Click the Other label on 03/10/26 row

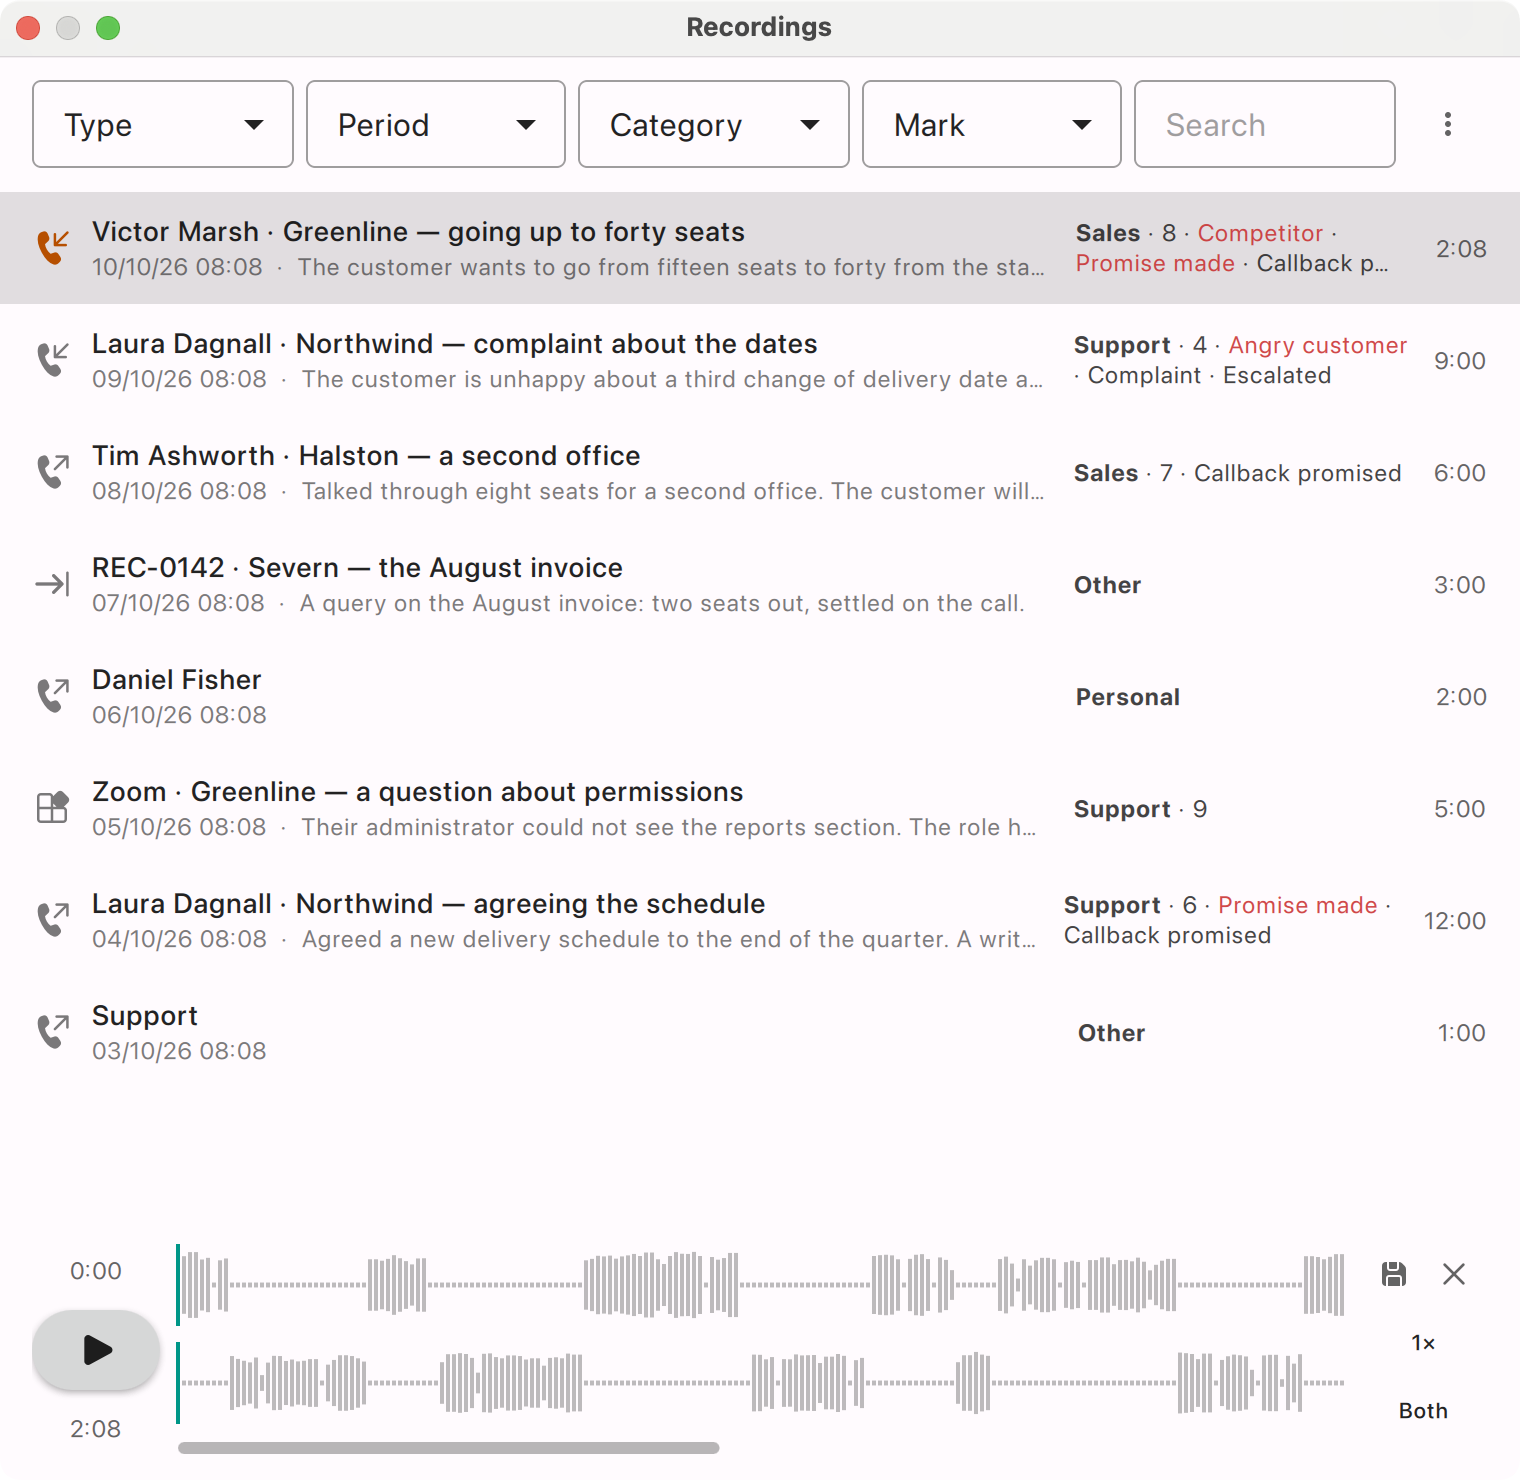[x=1111, y=1033]
